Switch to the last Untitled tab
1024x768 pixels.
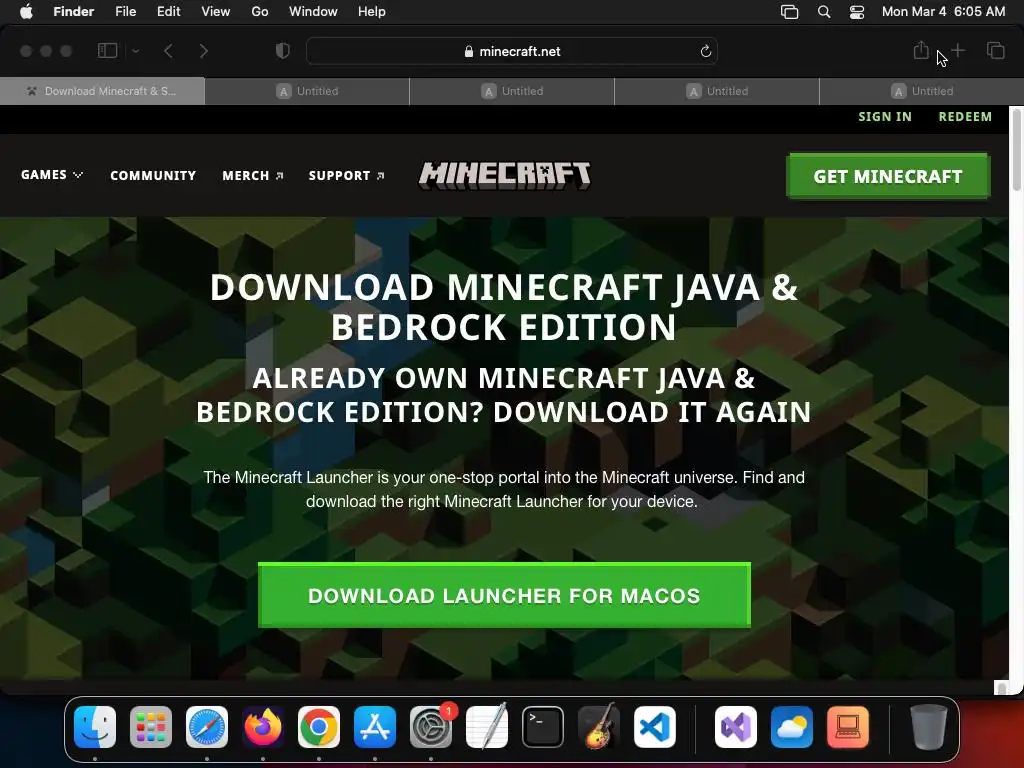coord(921,91)
